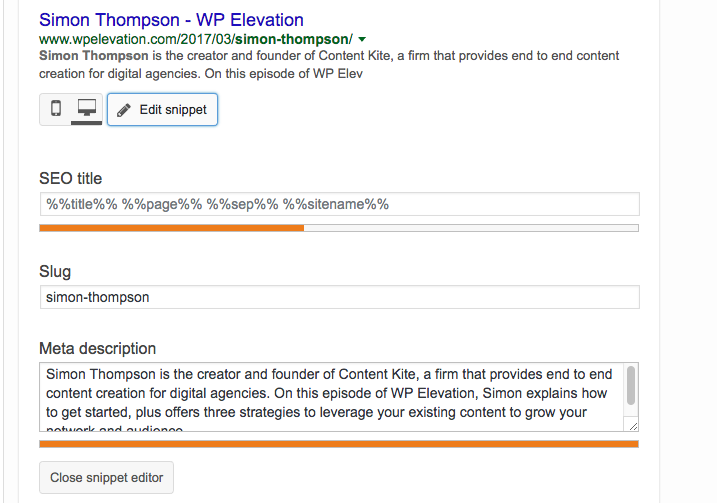Click the textarea resize handle corner
Image resolution: width=717 pixels, height=503 pixels.
pyautogui.click(x=633, y=427)
